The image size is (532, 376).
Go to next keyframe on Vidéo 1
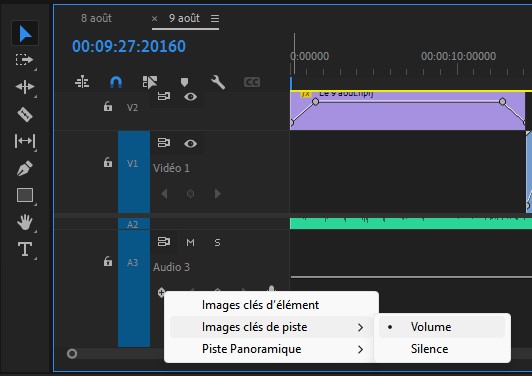(x=217, y=194)
